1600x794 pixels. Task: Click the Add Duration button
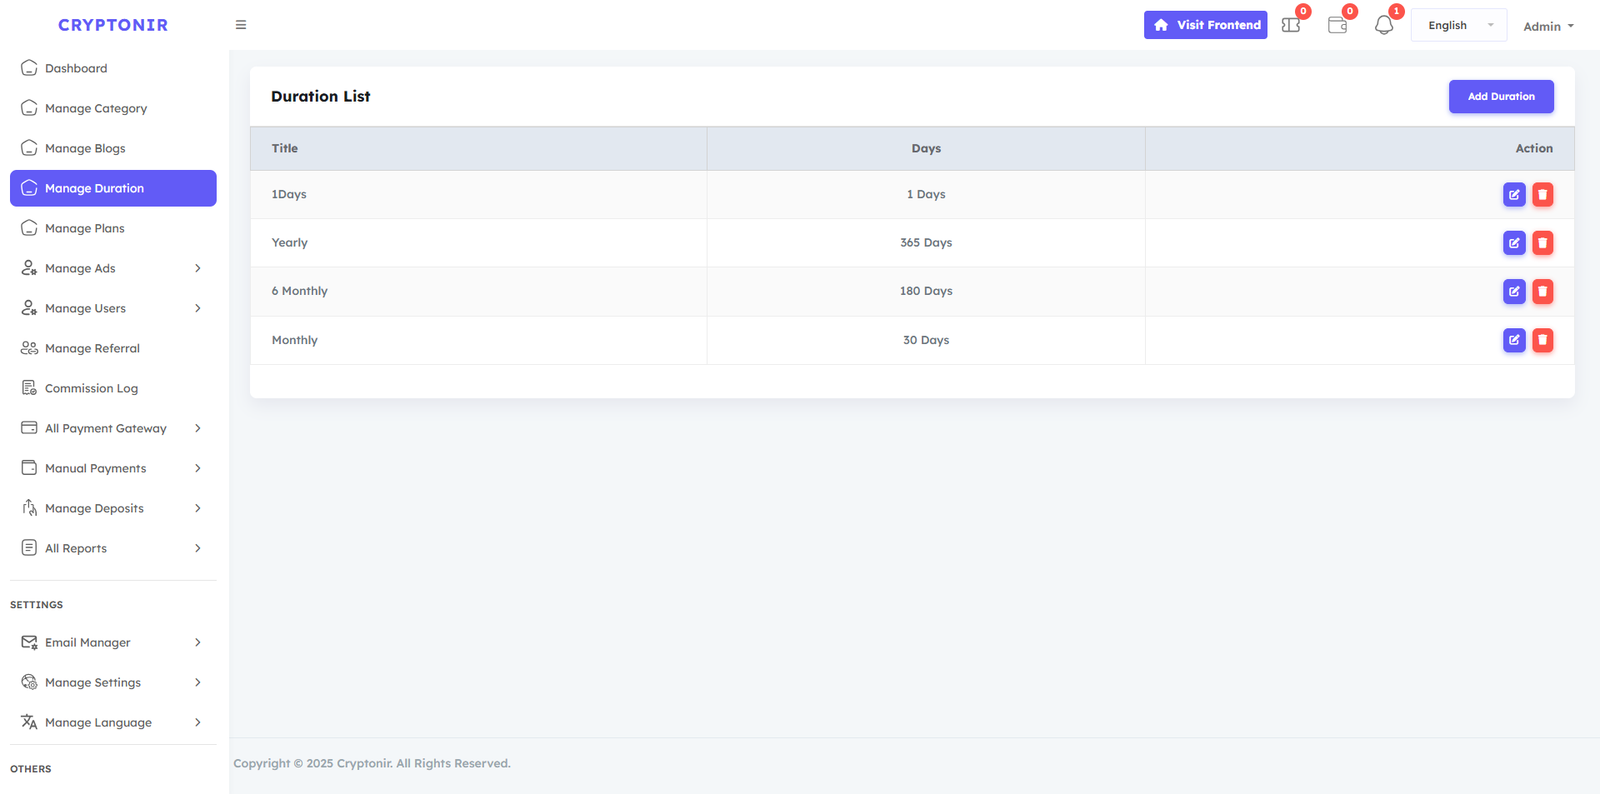click(1501, 96)
